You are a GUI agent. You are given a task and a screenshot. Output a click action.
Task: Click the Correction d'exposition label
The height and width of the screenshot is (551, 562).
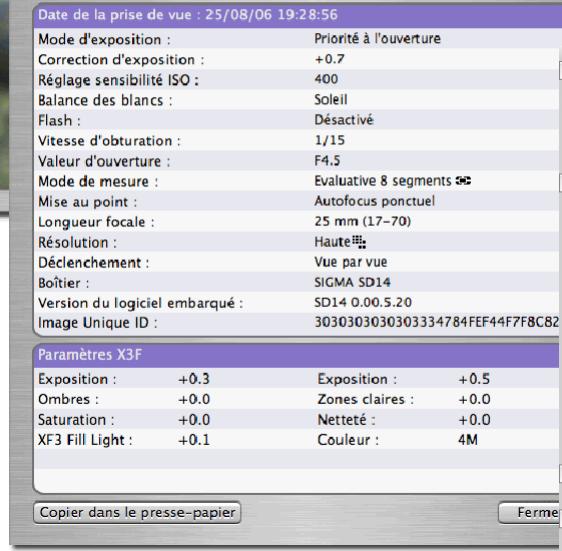(121, 60)
